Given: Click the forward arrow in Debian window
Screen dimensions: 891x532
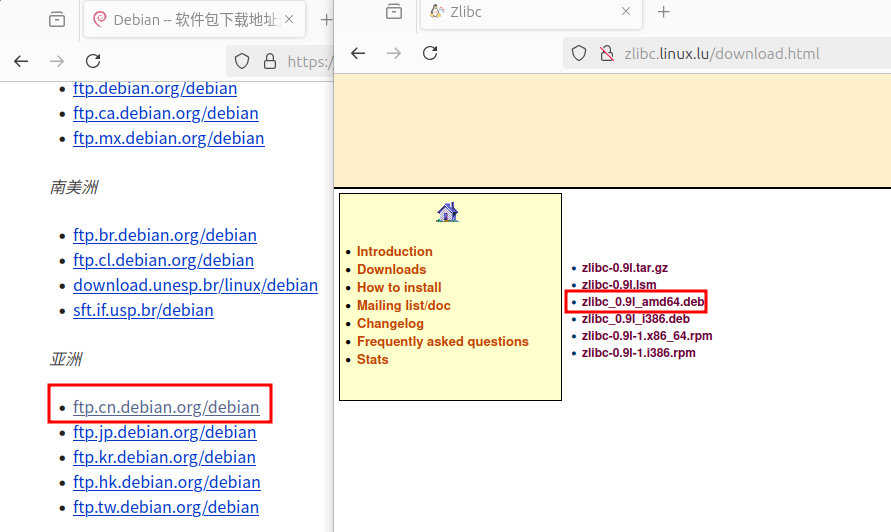Looking at the screenshot, I should click(x=57, y=61).
